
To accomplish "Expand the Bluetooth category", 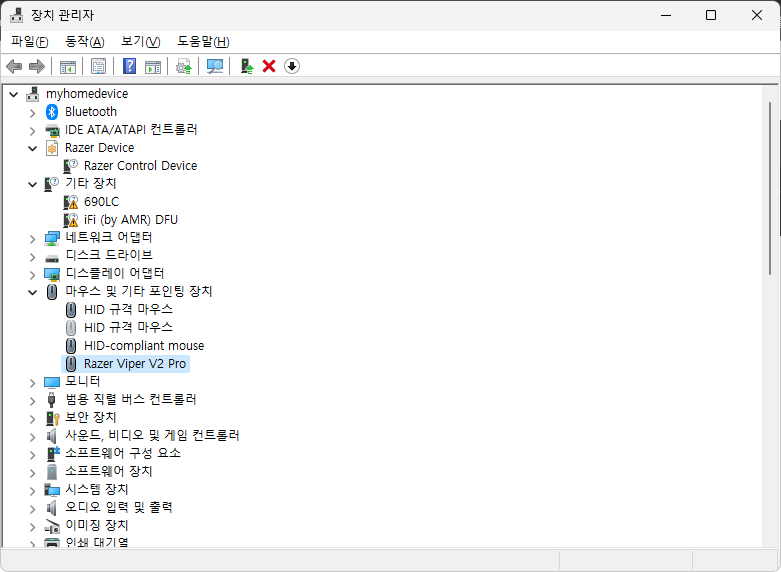I will 33,113.
